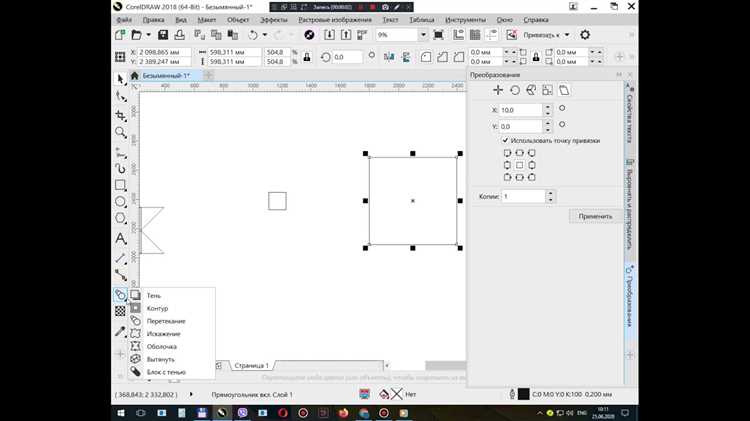Select the center anchor point in the grid

click(519, 165)
